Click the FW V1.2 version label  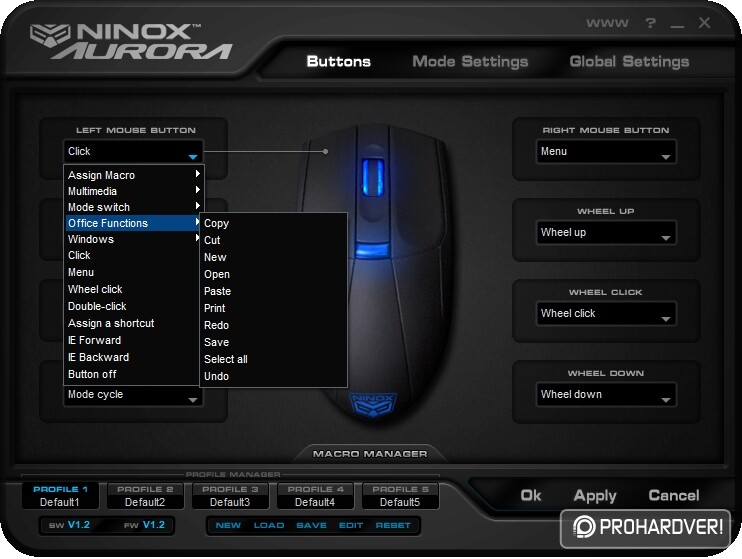(x=144, y=525)
